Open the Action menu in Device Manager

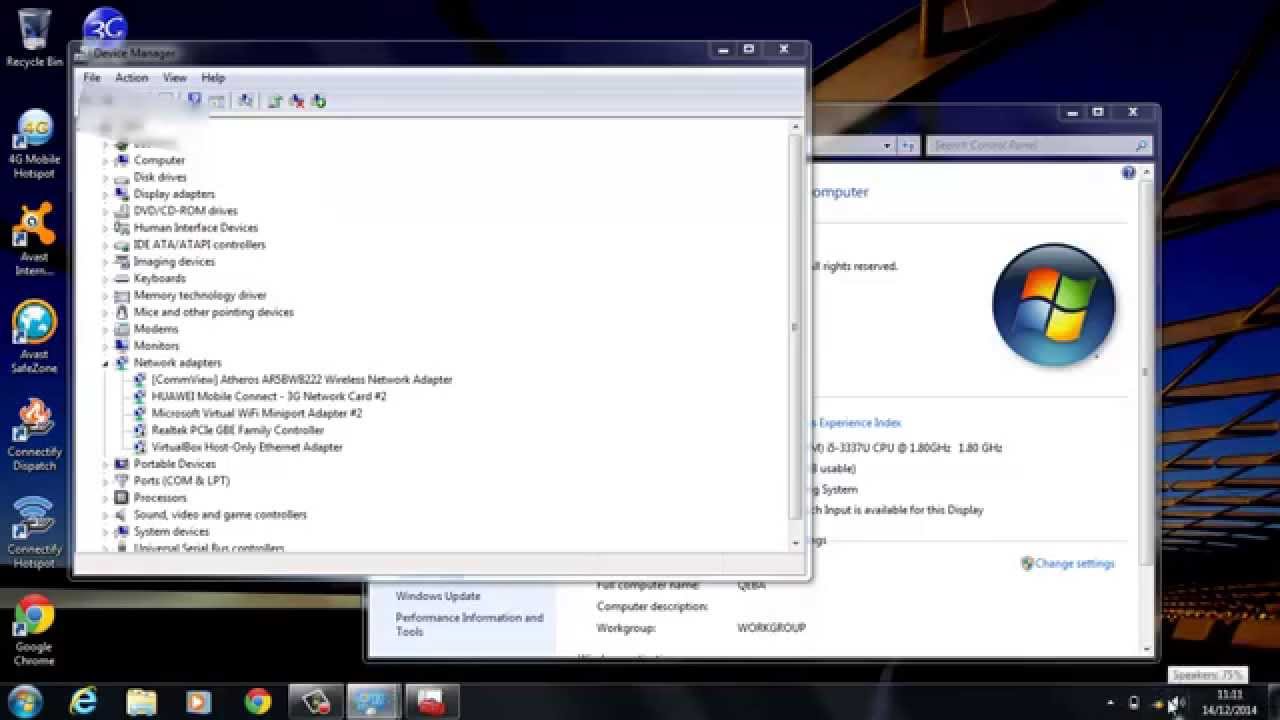[131, 78]
